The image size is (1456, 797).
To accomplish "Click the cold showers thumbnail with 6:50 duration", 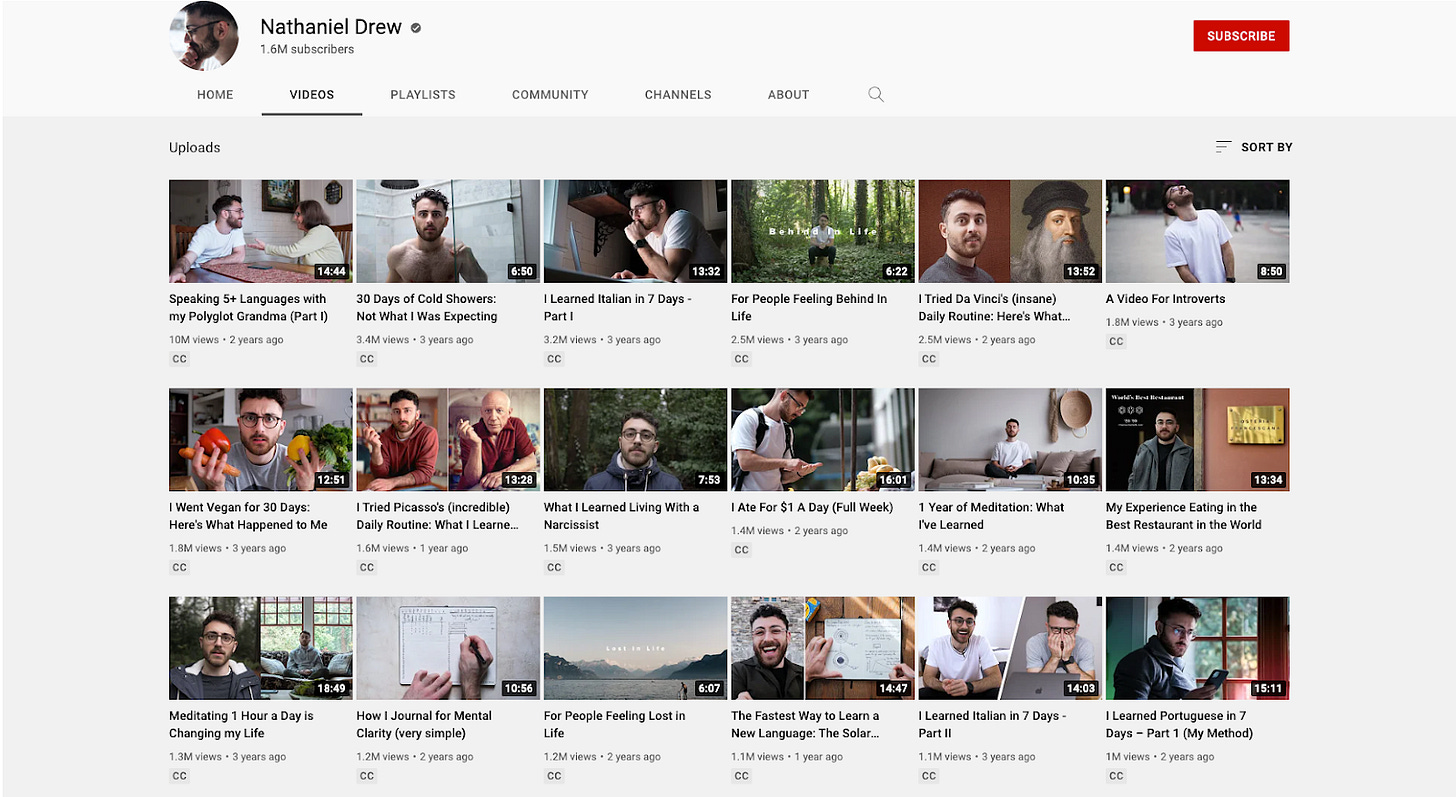I will (x=448, y=231).
